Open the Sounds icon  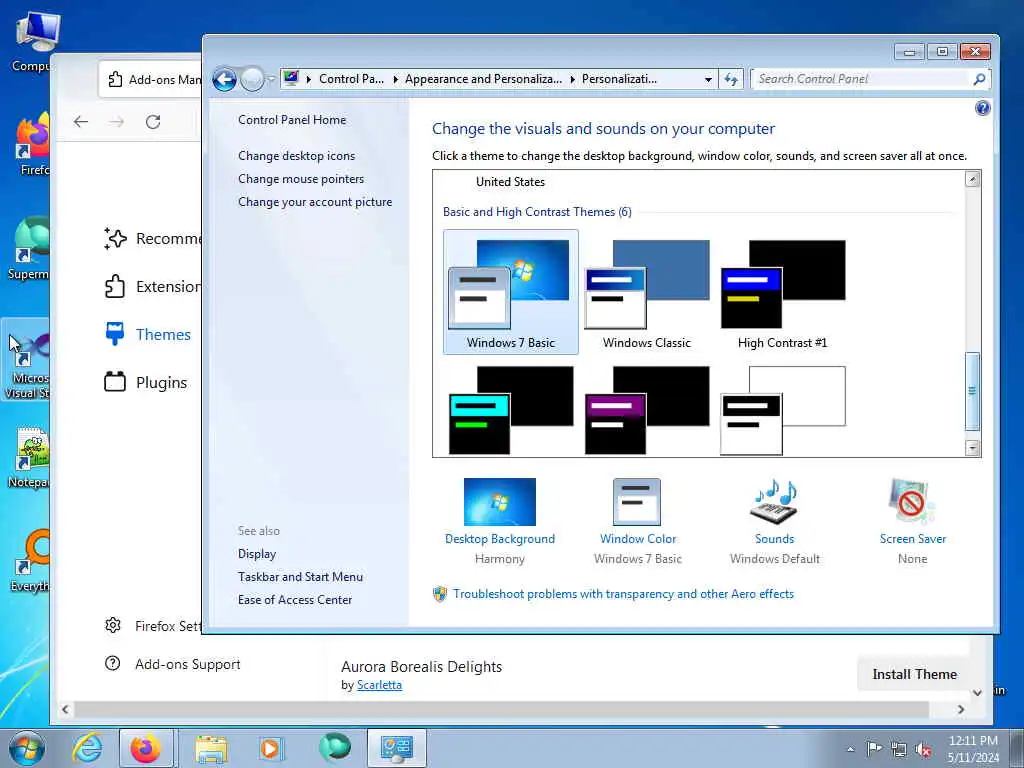[775, 502]
